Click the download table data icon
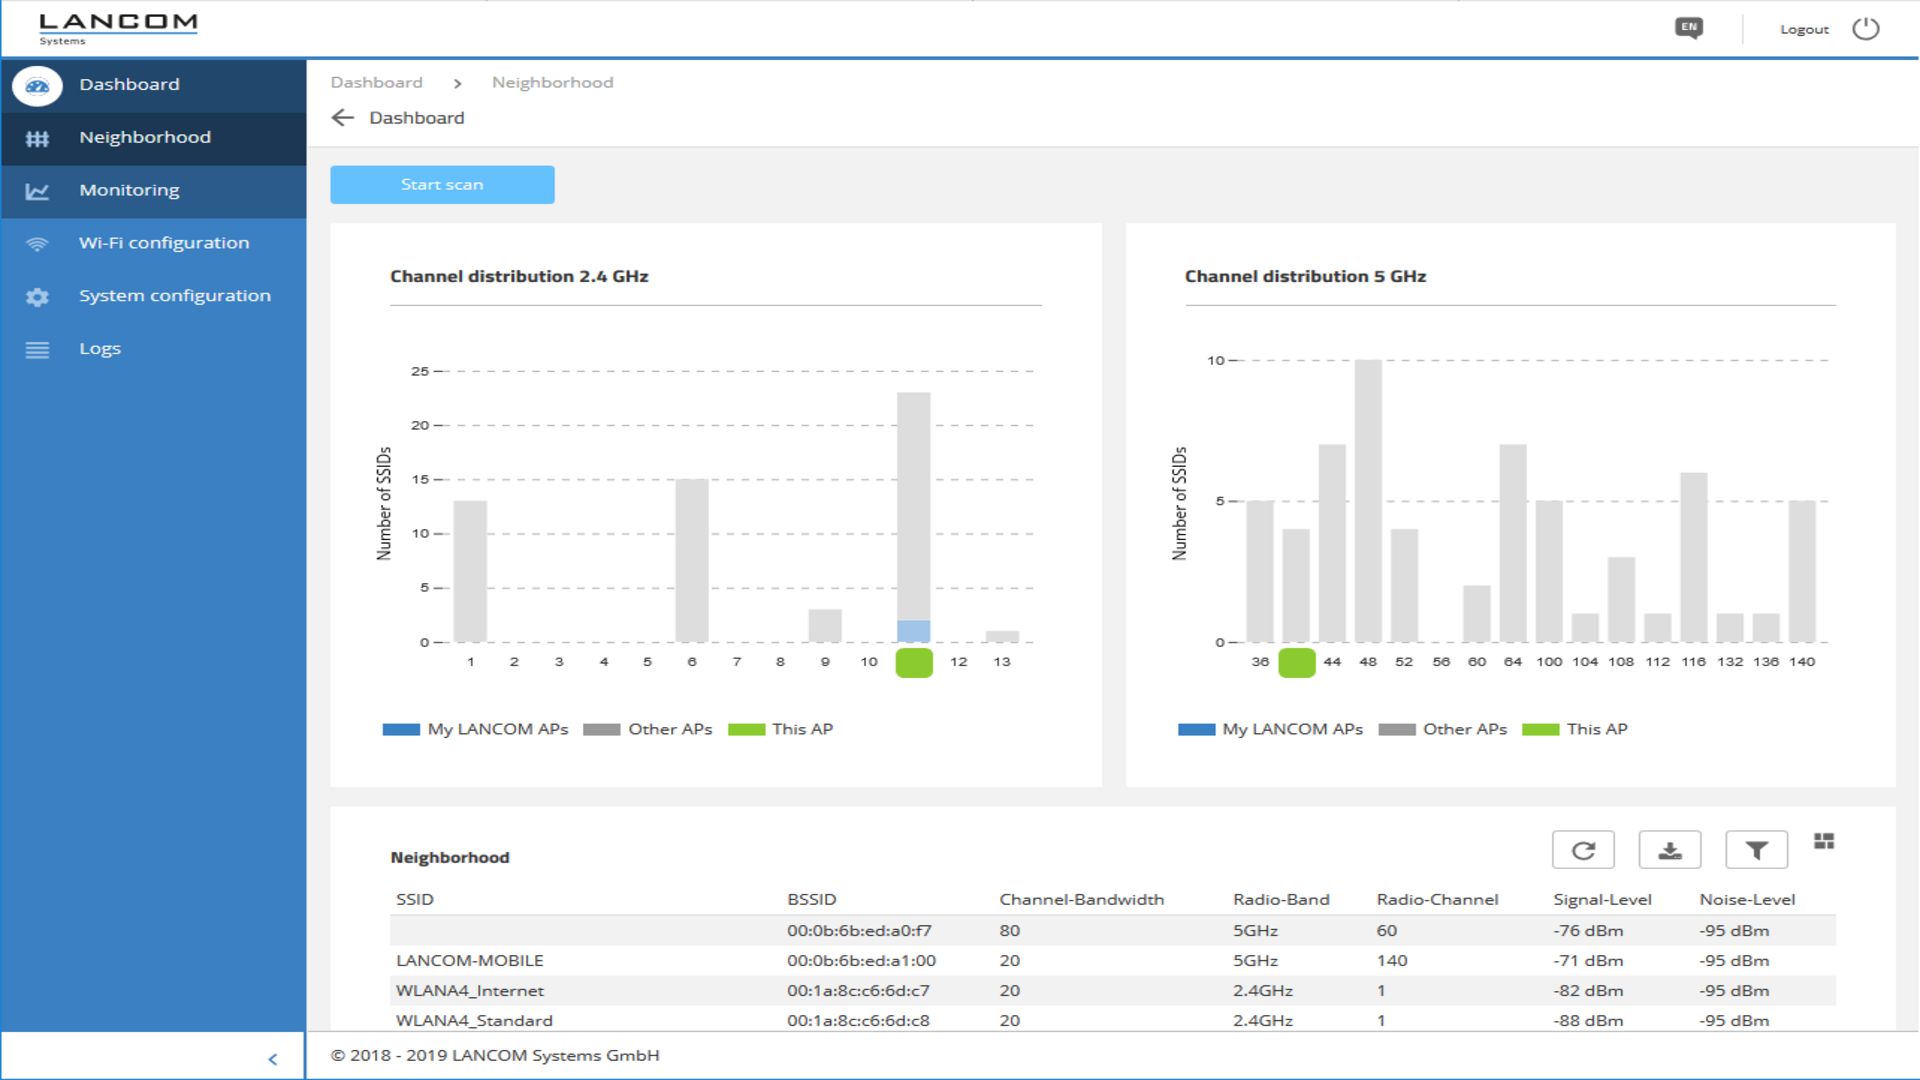Screen dimensions: 1920x1080 point(1669,850)
